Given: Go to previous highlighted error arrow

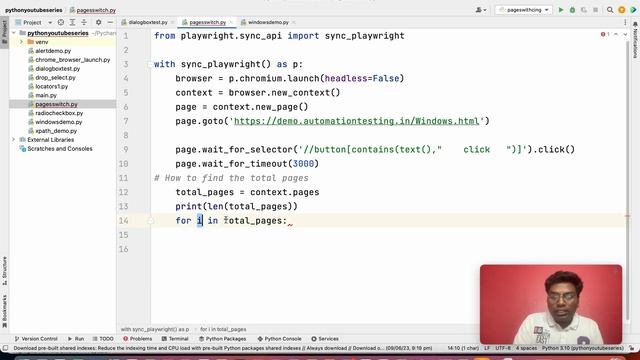Looking at the screenshot, I should (616, 34).
